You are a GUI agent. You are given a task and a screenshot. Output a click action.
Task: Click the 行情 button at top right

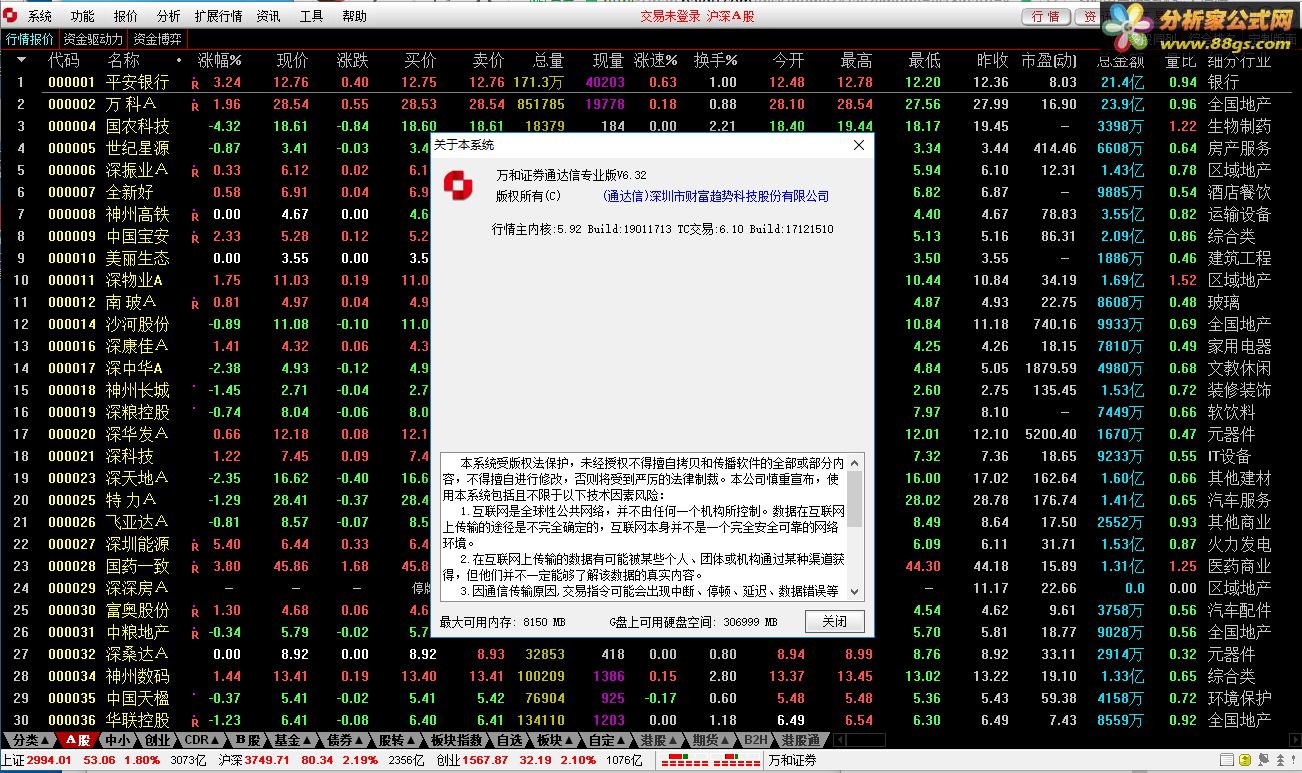tap(1045, 17)
